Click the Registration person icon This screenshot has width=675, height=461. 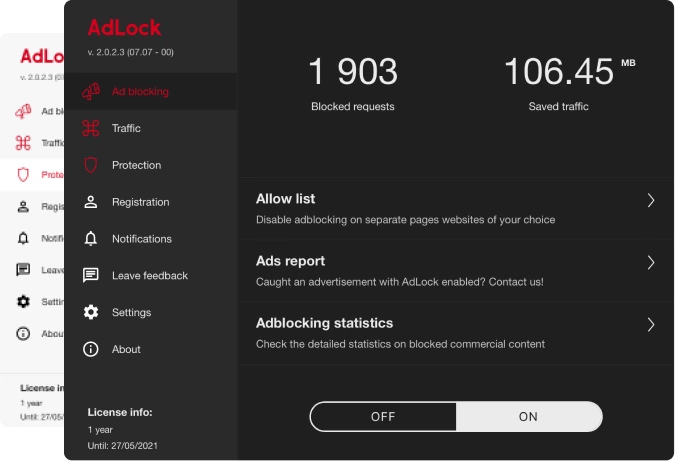91,202
